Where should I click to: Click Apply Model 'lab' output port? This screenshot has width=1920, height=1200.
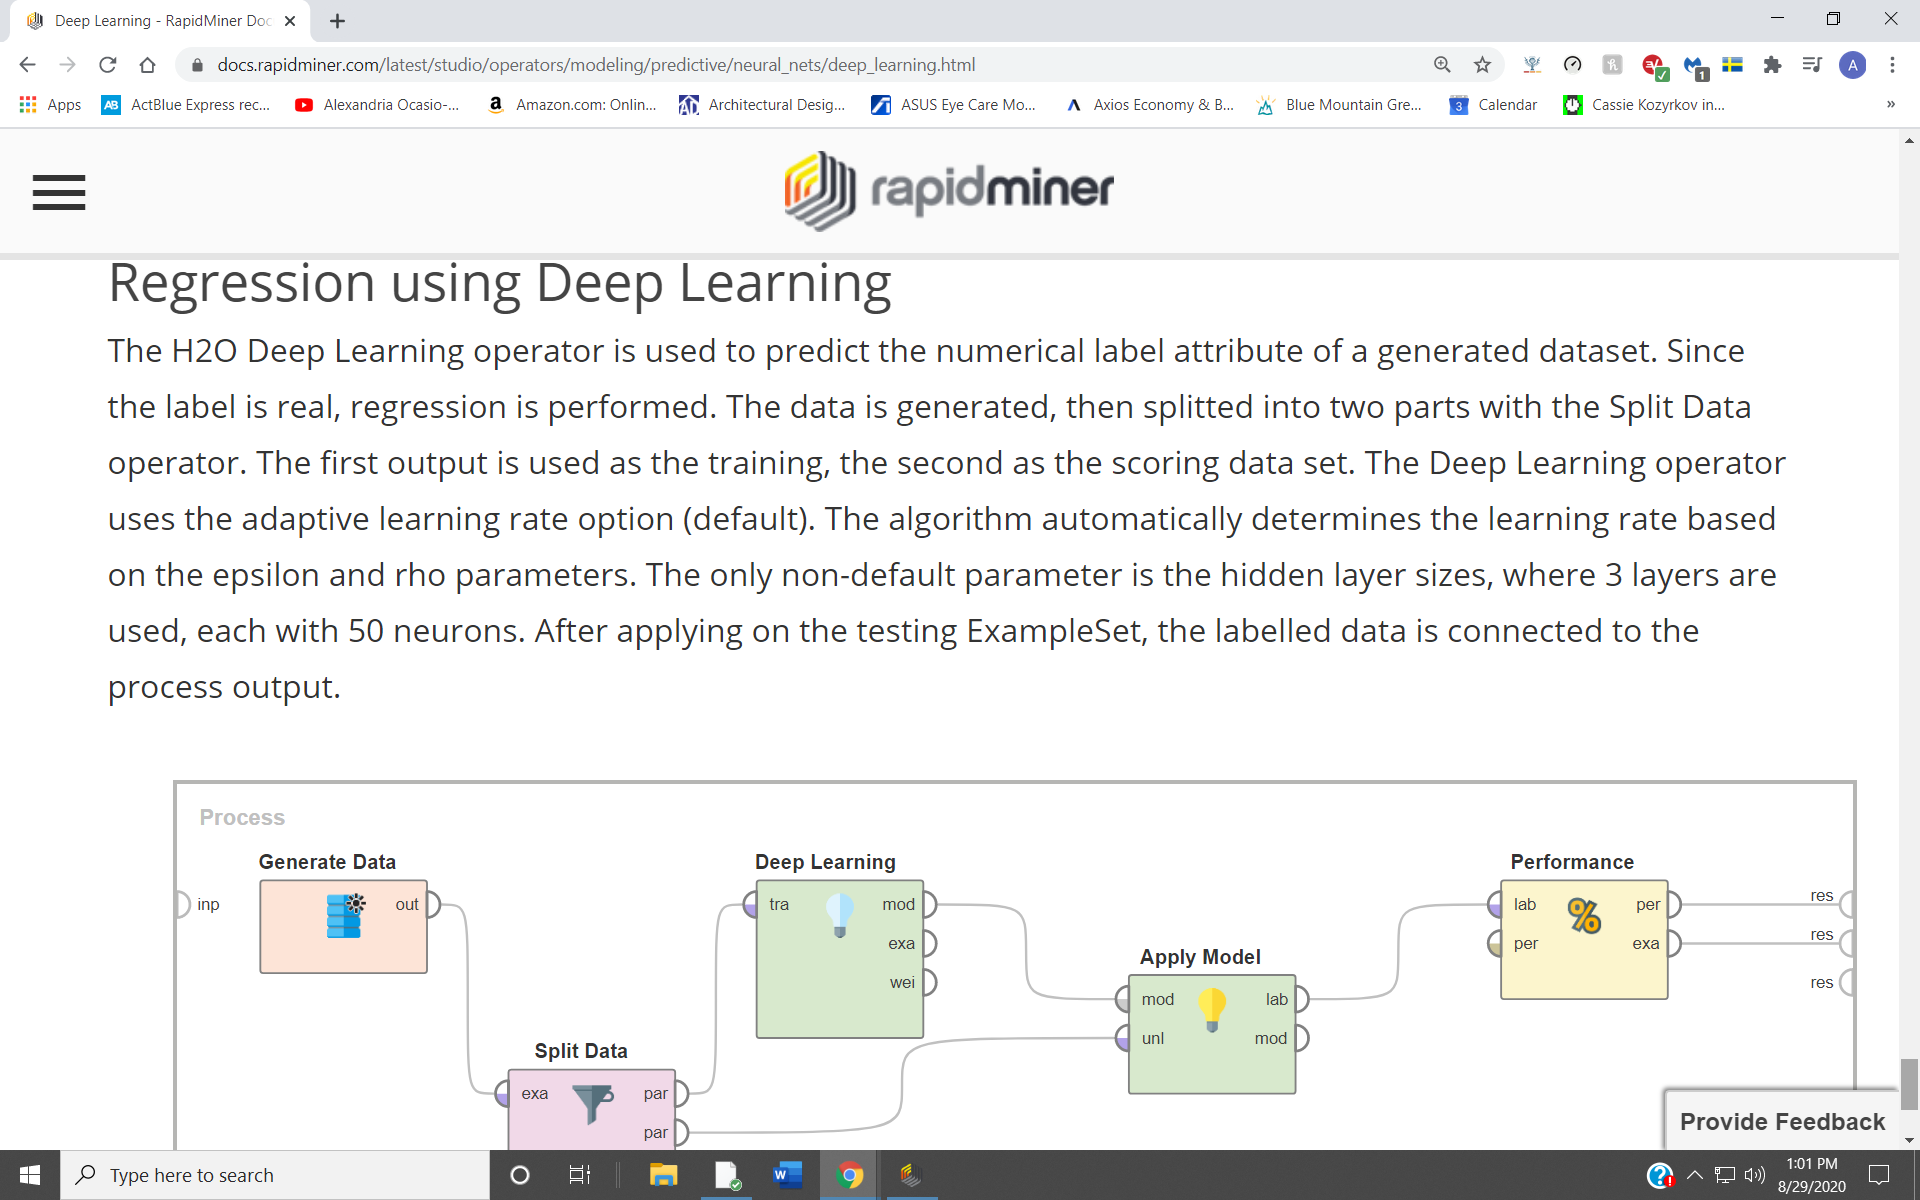click(x=1302, y=999)
